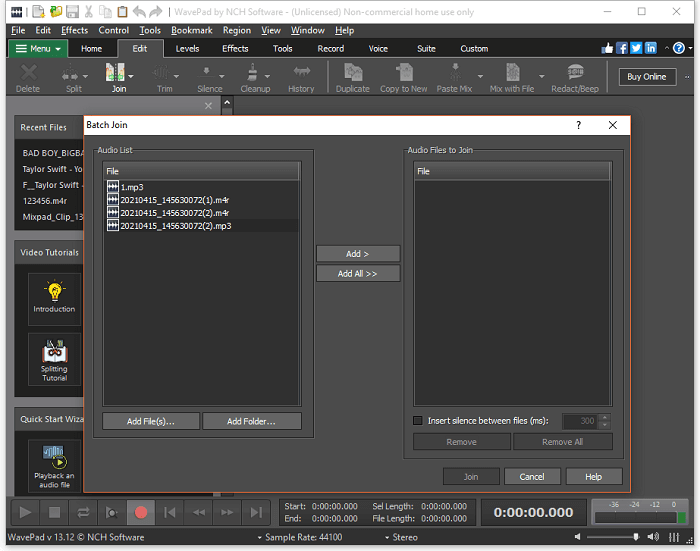The height and width of the screenshot is (551, 700).
Task: Click the Add All >> button
Action: click(357, 273)
